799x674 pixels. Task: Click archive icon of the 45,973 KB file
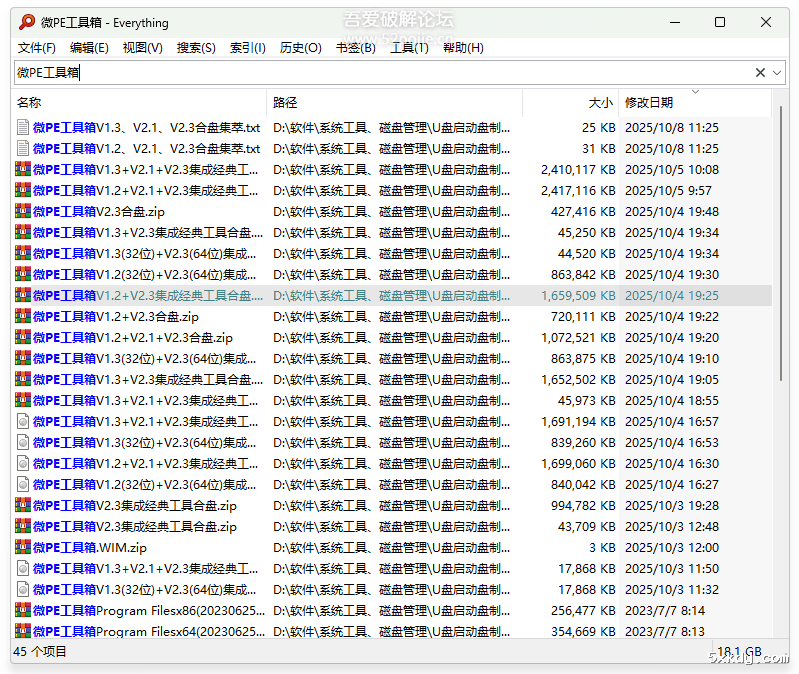click(x=23, y=400)
